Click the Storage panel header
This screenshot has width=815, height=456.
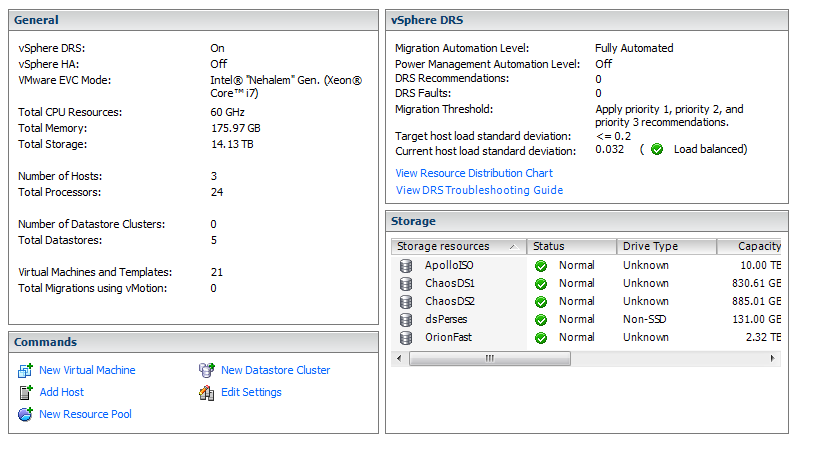coord(587,222)
